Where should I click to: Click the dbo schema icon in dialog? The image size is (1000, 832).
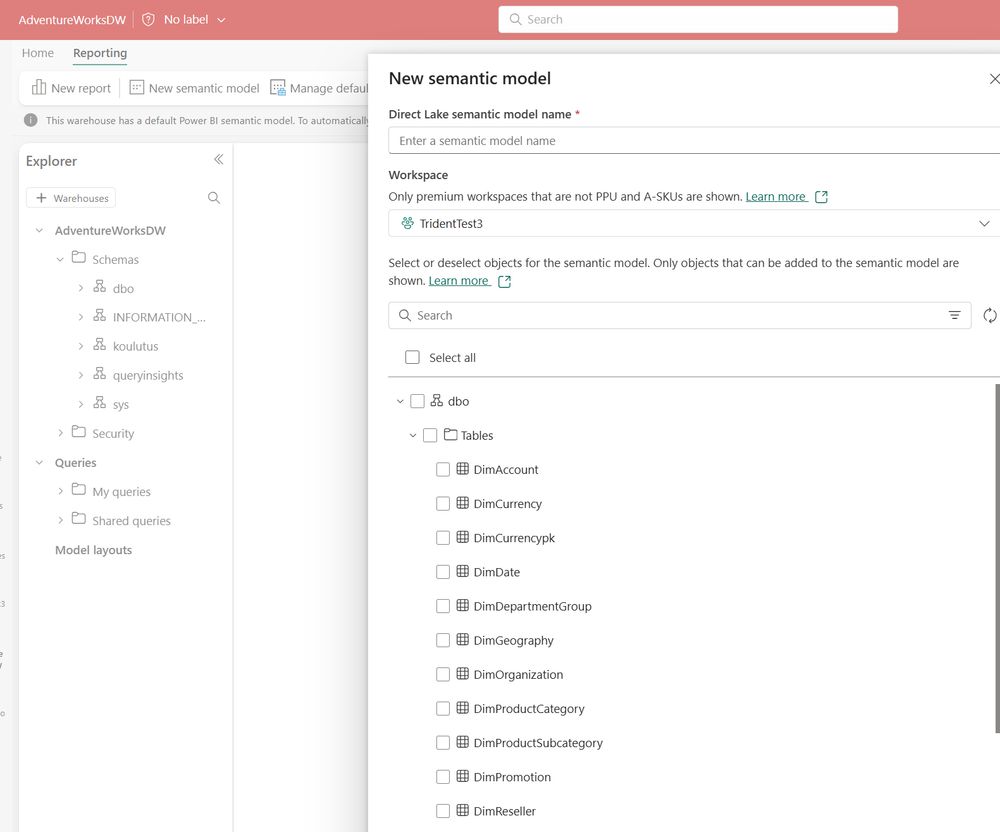[436, 400]
